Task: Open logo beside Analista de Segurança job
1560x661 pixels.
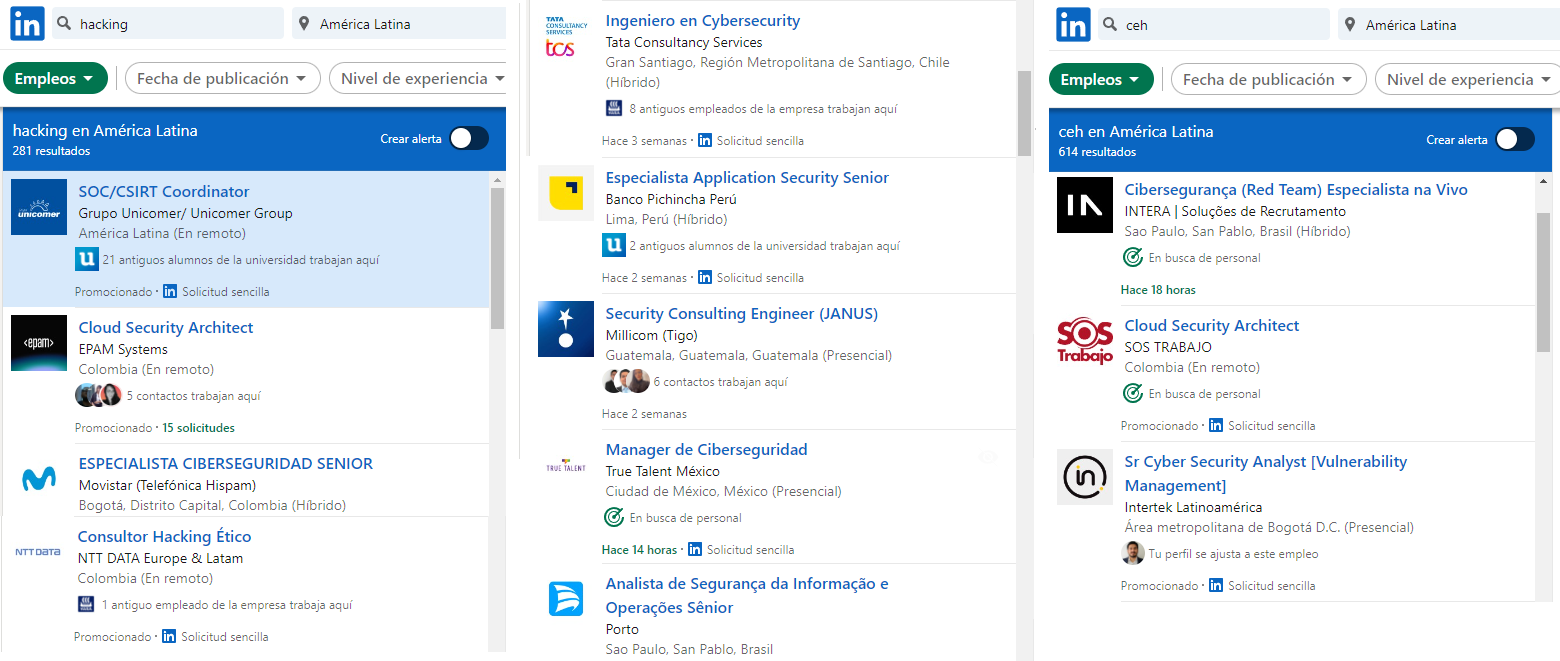Action: pos(566,599)
